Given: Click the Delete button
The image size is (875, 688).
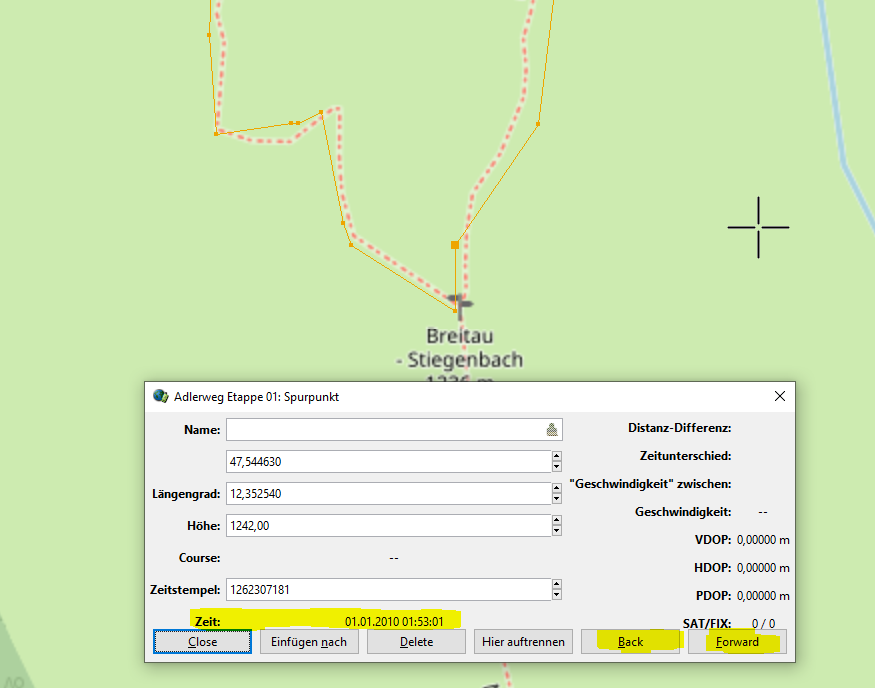Looking at the screenshot, I should (x=416, y=642).
